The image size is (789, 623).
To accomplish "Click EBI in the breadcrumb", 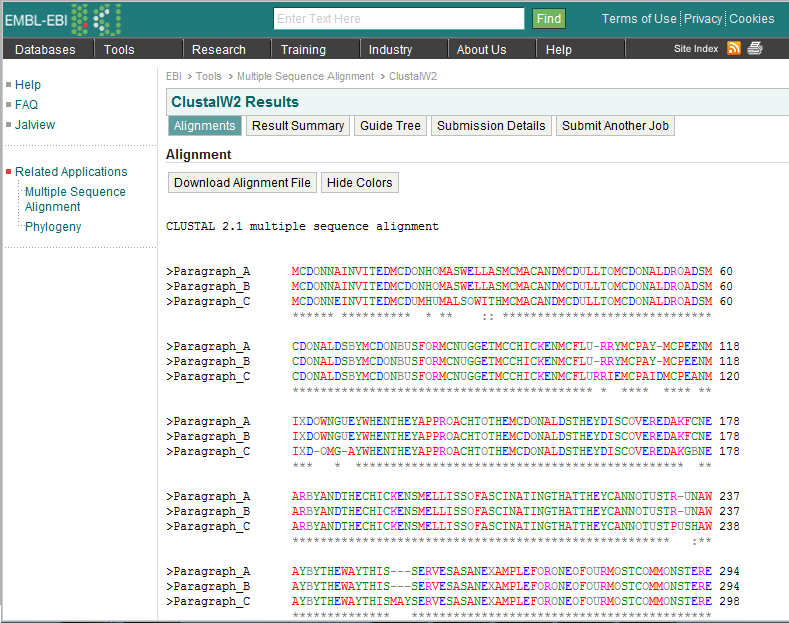I will [x=174, y=76].
